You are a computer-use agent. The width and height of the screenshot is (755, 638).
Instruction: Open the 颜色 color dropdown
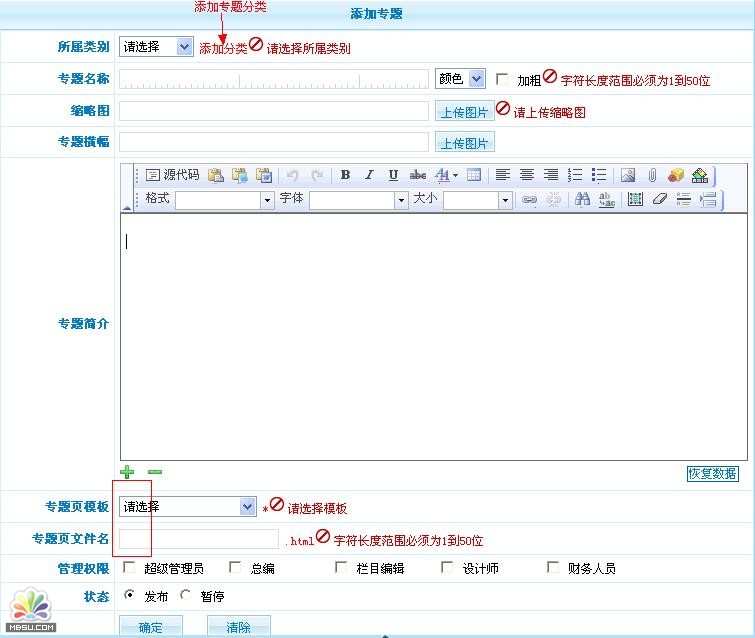pos(460,78)
